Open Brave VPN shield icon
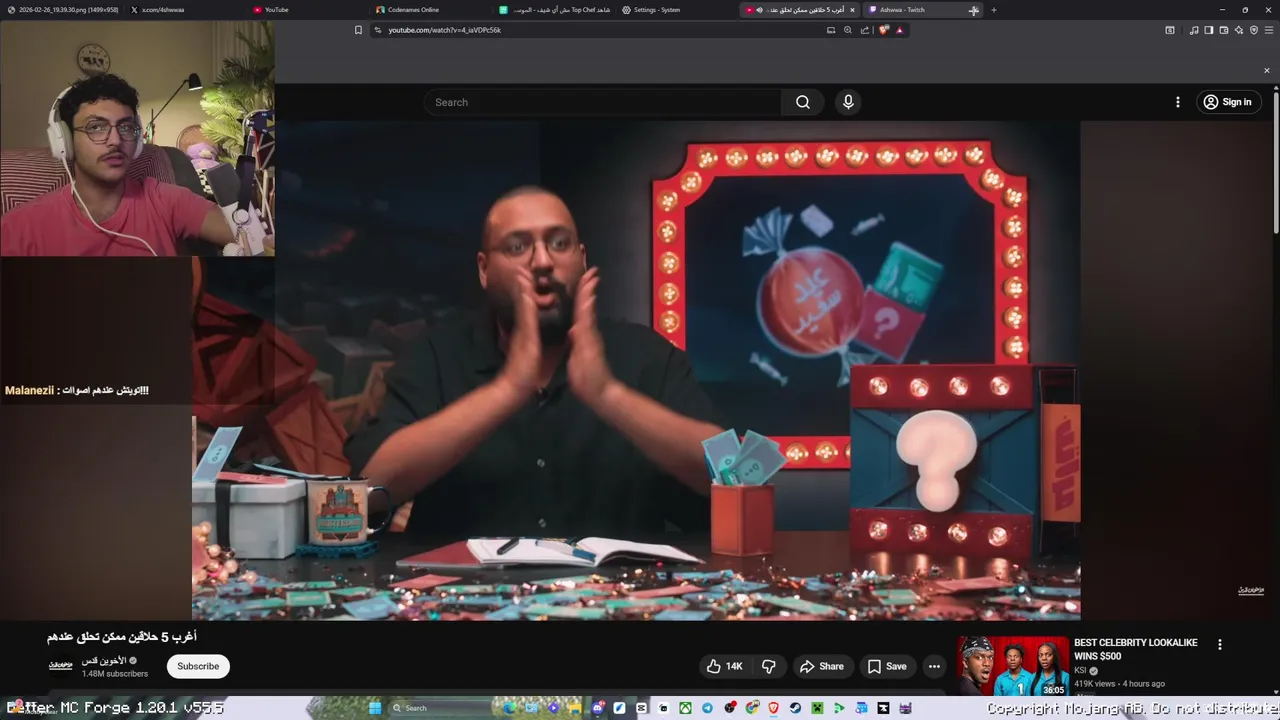Viewport: 1280px width, 720px height. coord(1254,30)
